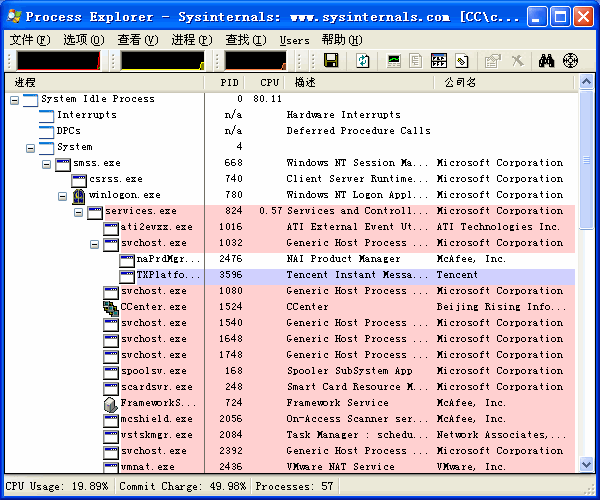This screenshot has height=500, width=600.
Task: Collapse the smss.exe tree branch
Action: click(46, 164)
